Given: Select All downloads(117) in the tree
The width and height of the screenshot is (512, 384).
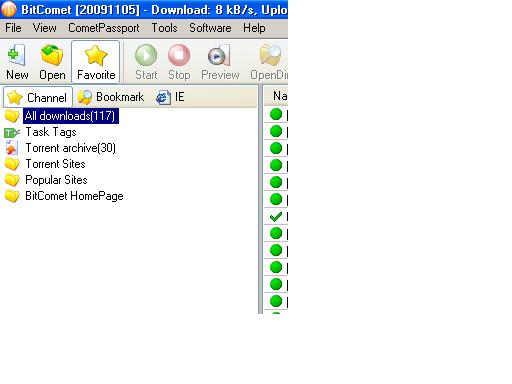Looking at the screenshot, I should (71, 116).
